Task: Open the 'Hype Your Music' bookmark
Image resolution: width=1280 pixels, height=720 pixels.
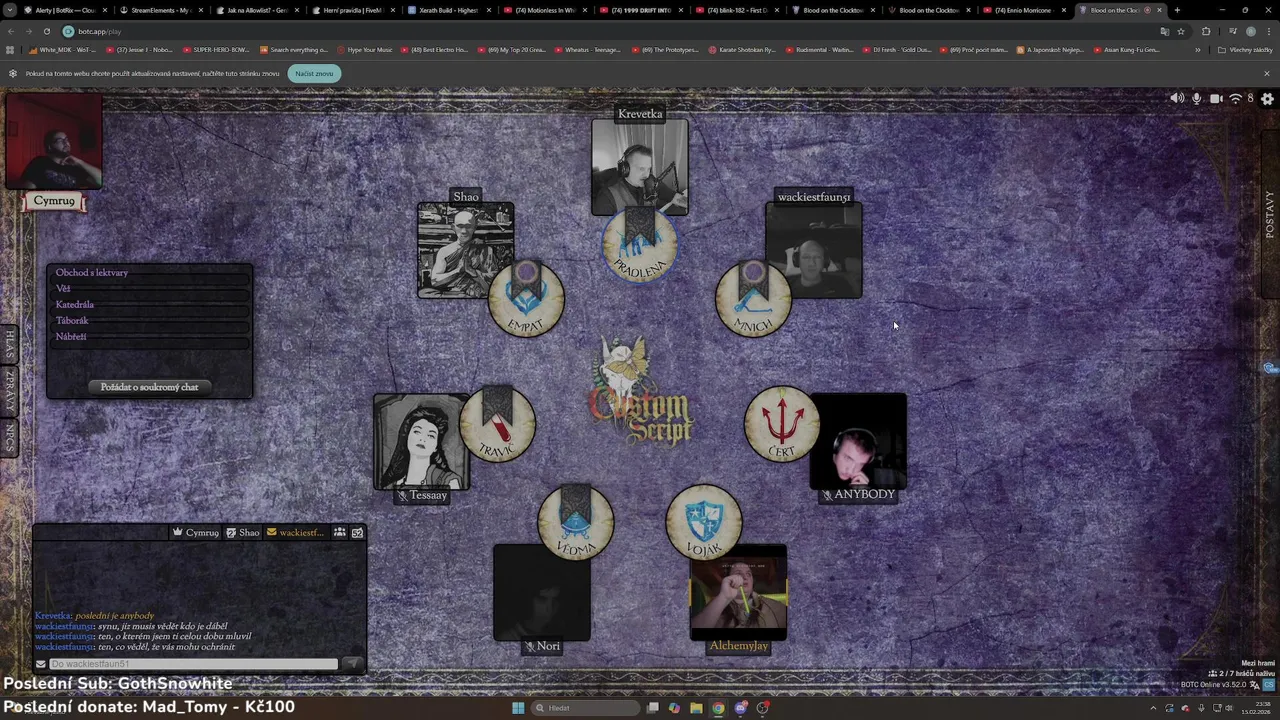Action: pyautogui.click(x=365, y=49)
